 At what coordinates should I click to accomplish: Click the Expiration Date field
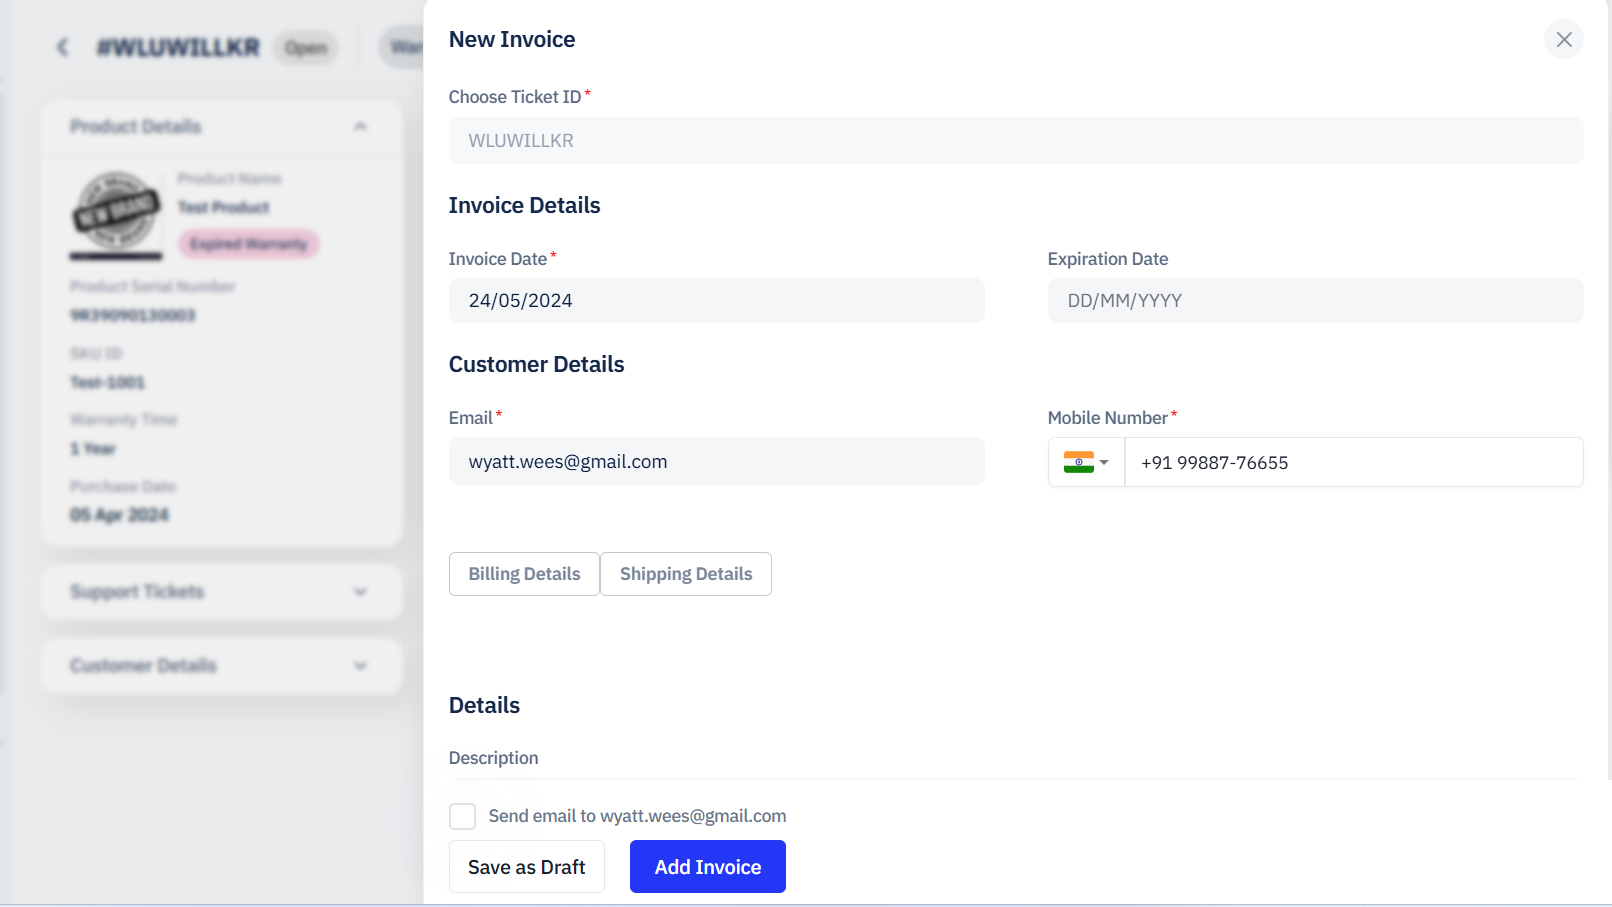click(x=1314, y=301)
